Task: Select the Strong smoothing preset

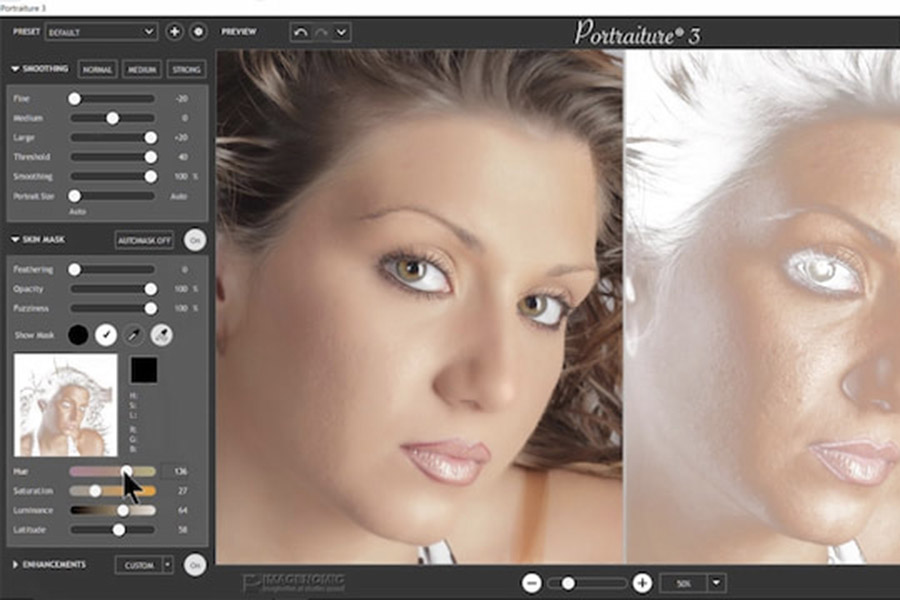Action: coord(187,69)
